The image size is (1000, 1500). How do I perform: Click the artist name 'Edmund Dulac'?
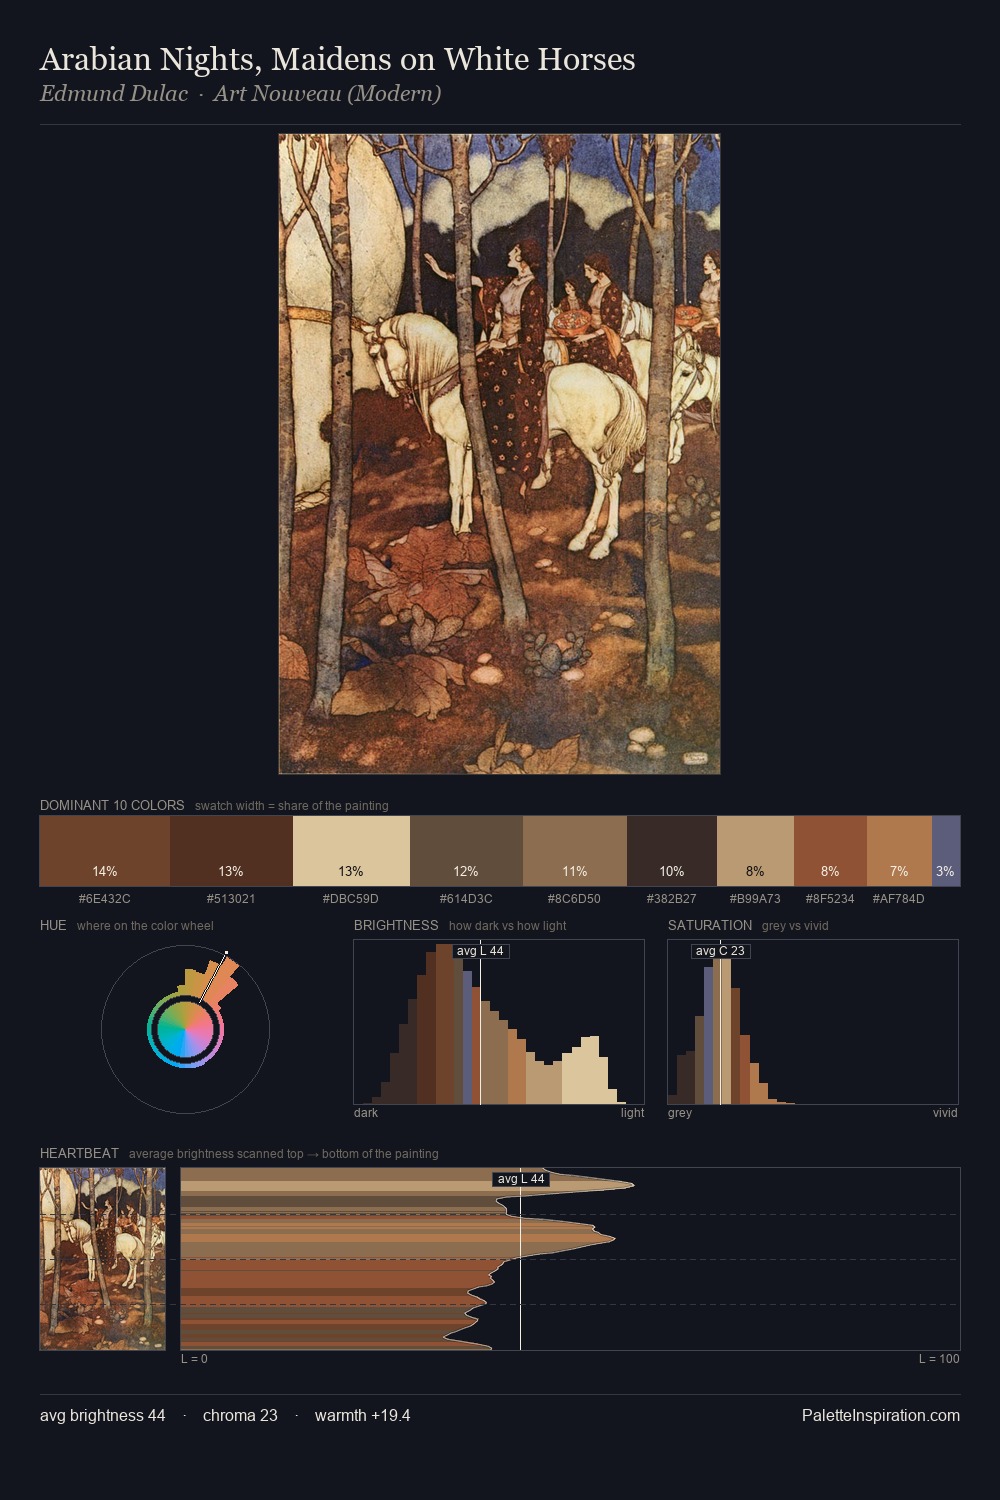114,94
